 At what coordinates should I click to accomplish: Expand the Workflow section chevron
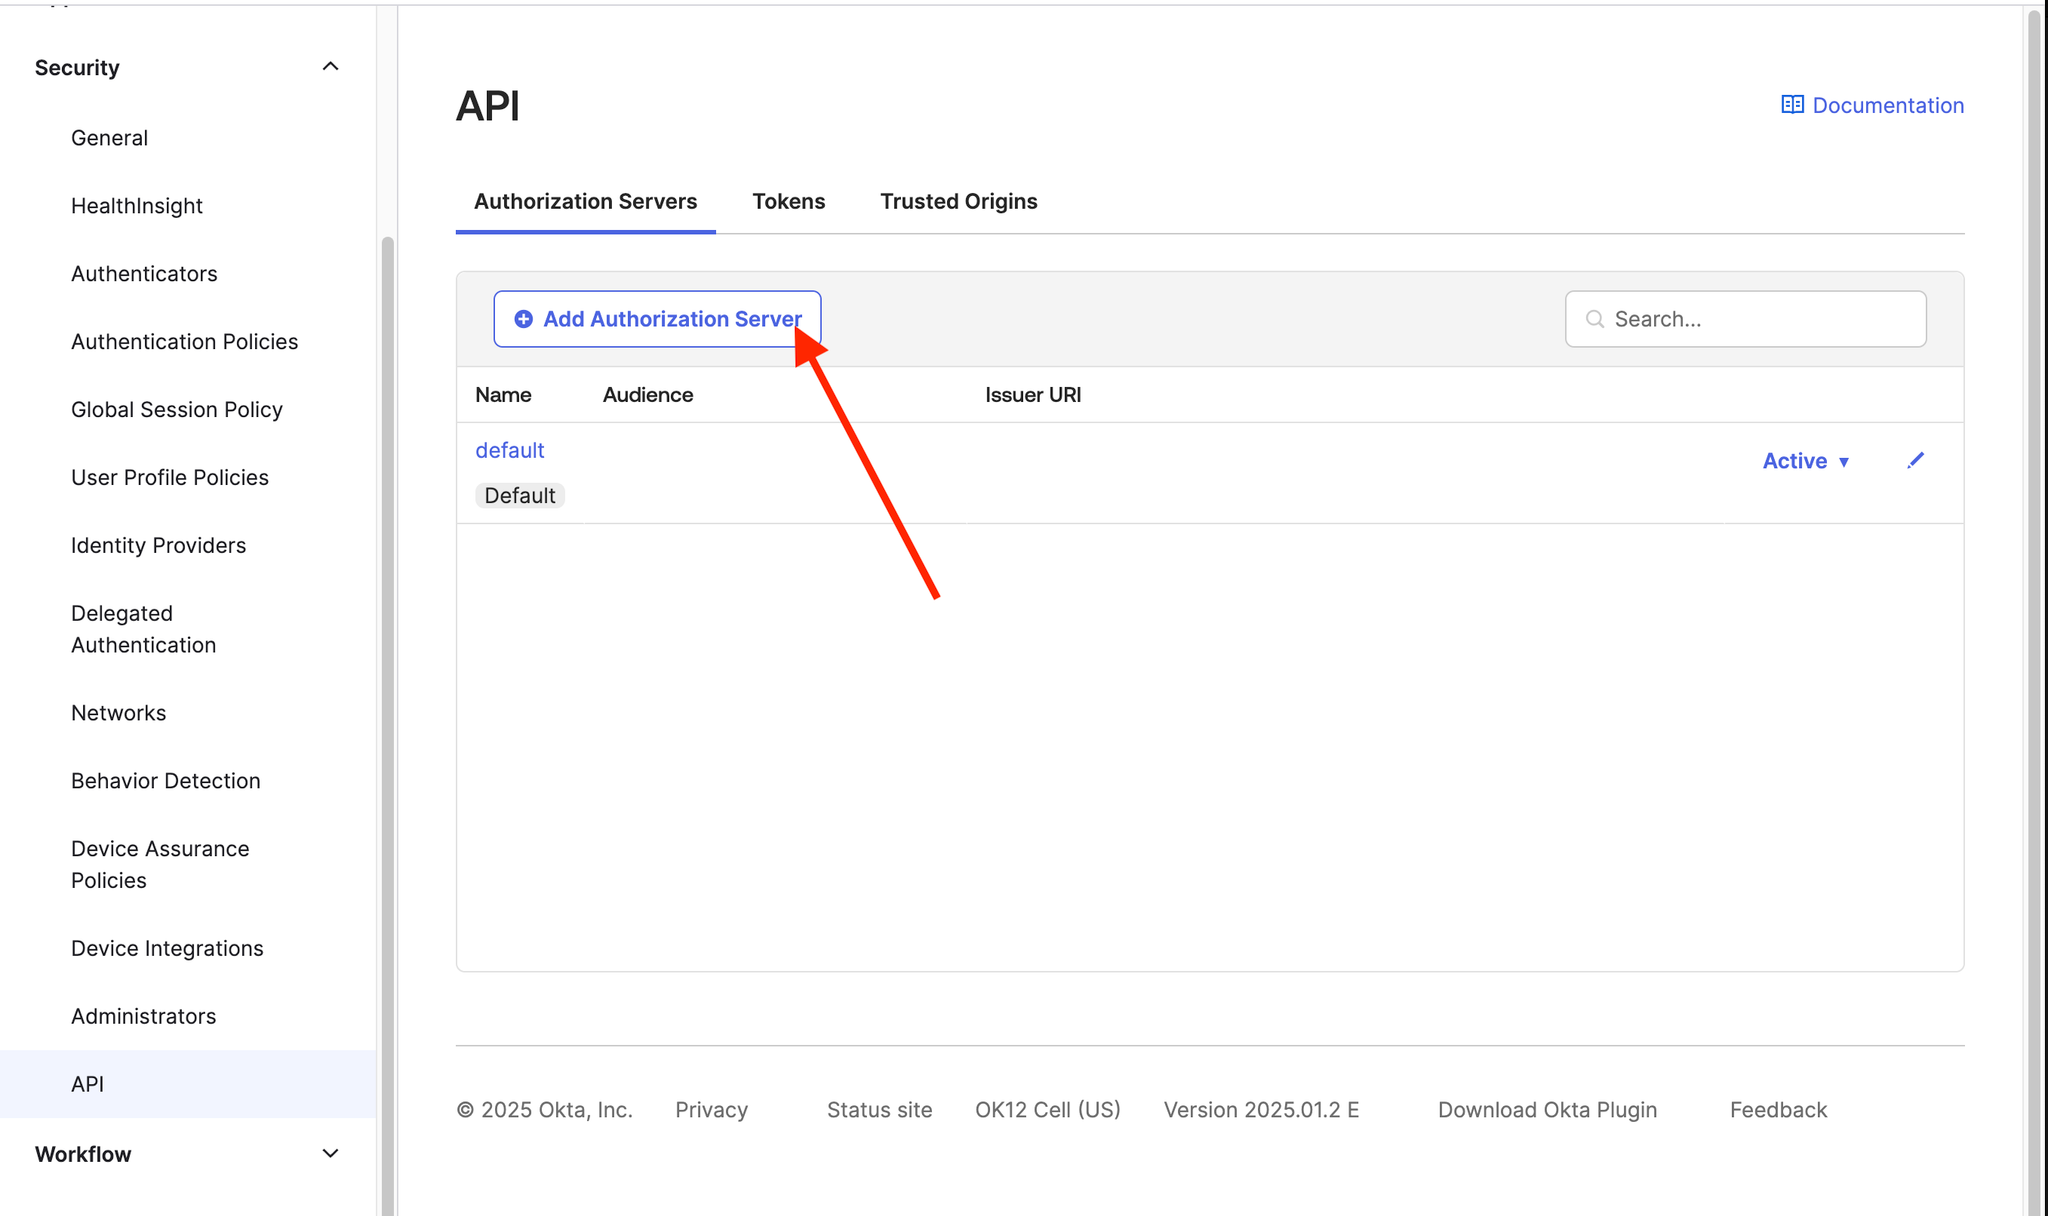pos(330,1154)
